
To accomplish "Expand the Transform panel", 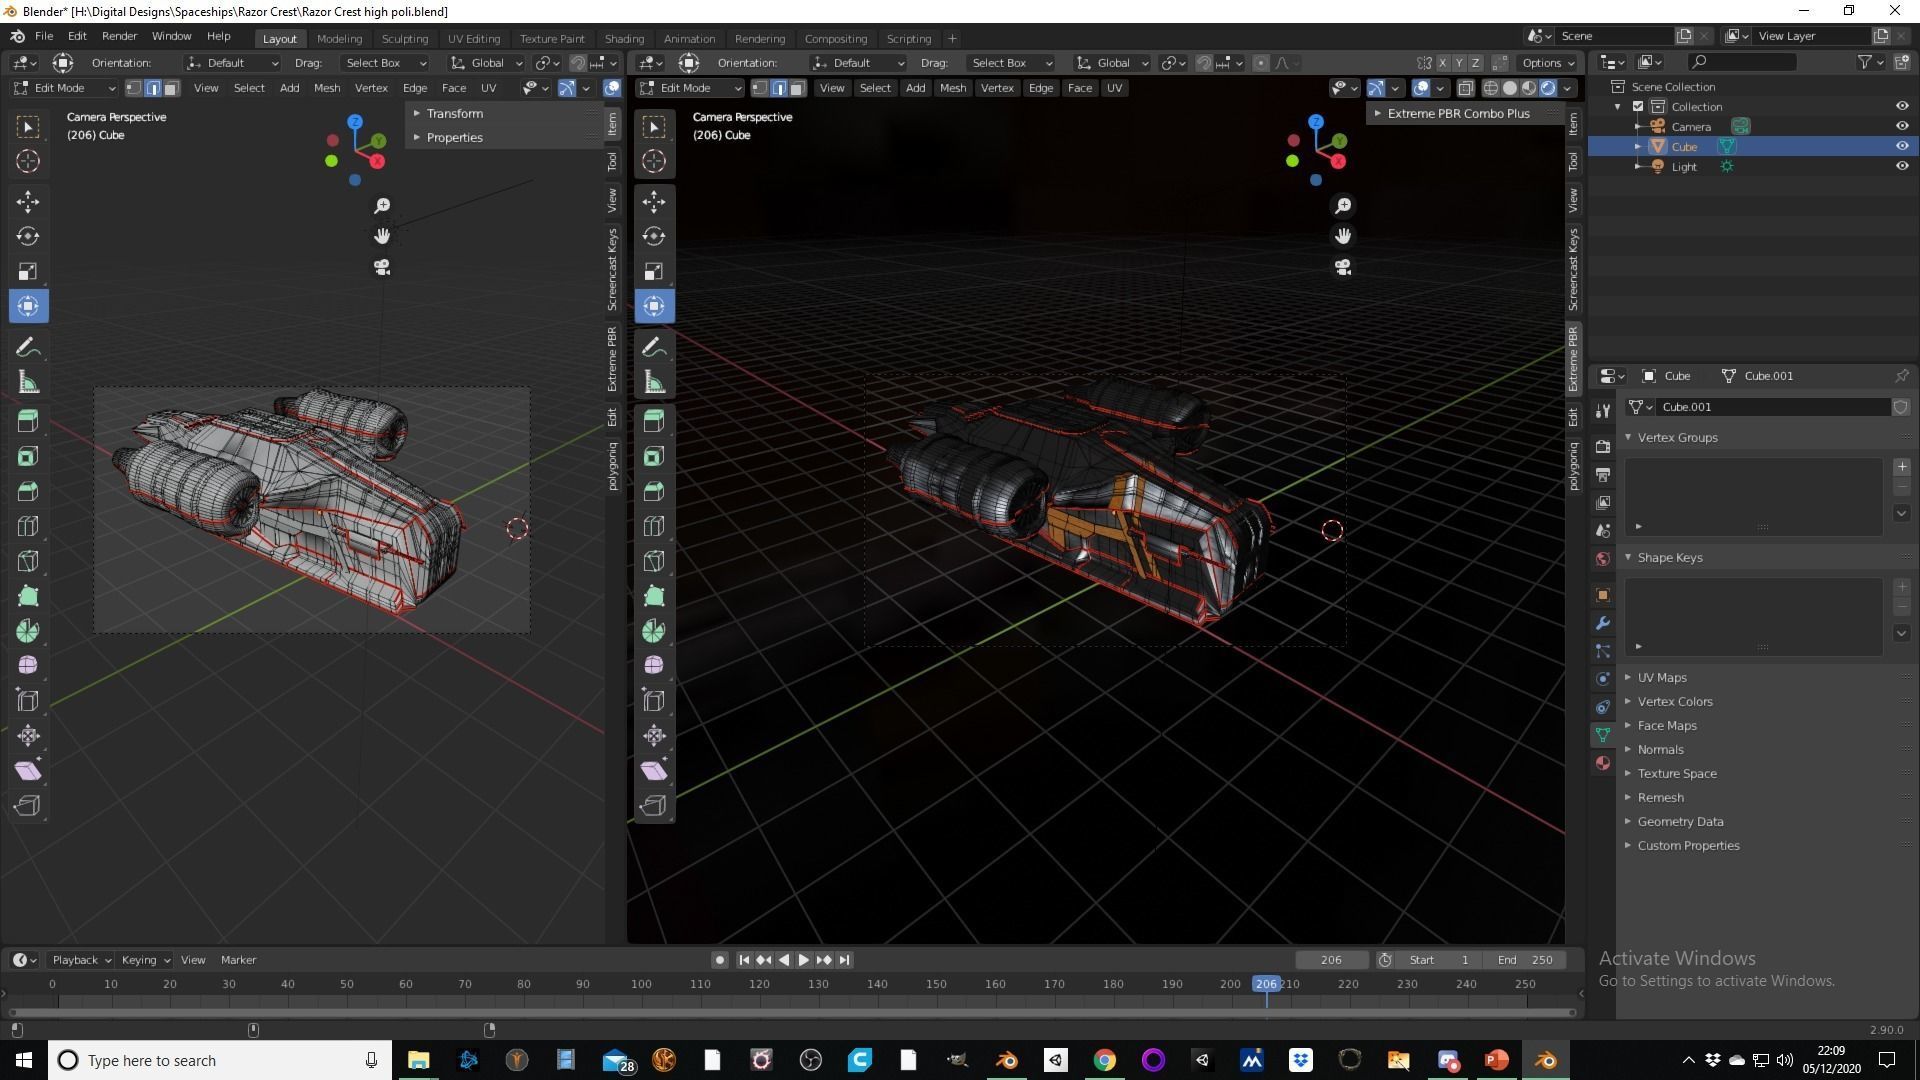I will click(454, 113).
